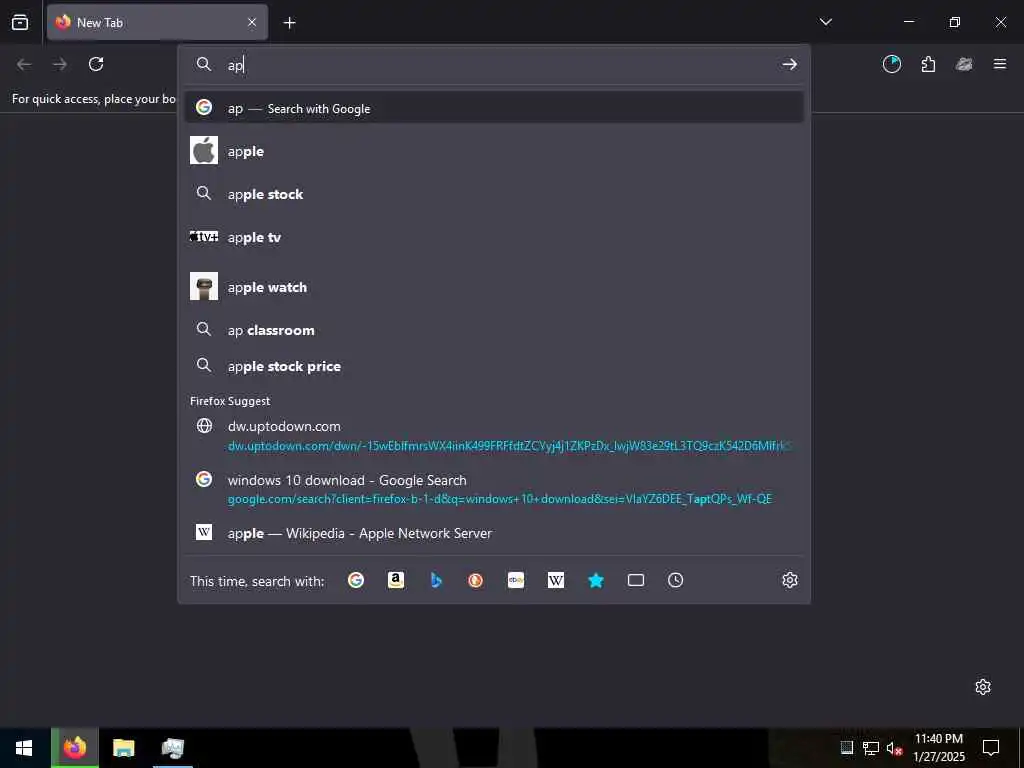Open search settings gear in dropdown
Screen dimensions: 1024x768
790,580
